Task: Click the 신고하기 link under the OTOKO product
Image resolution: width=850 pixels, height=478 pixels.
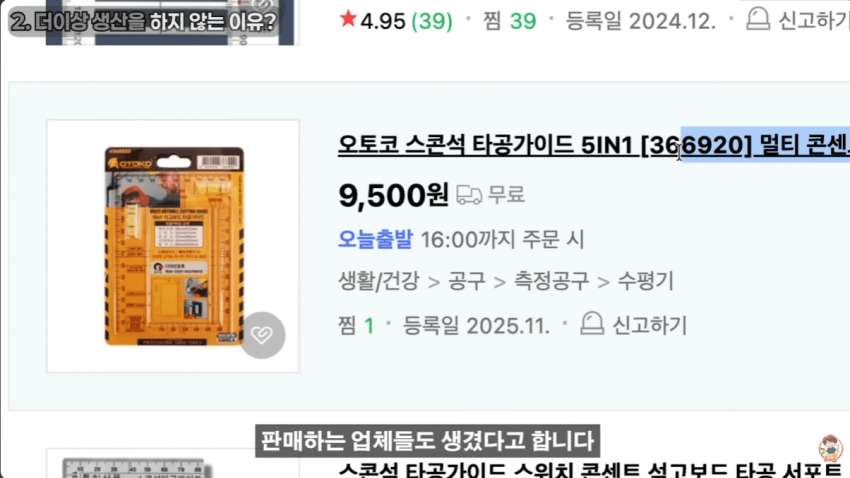Action: [x=649, y=325]
